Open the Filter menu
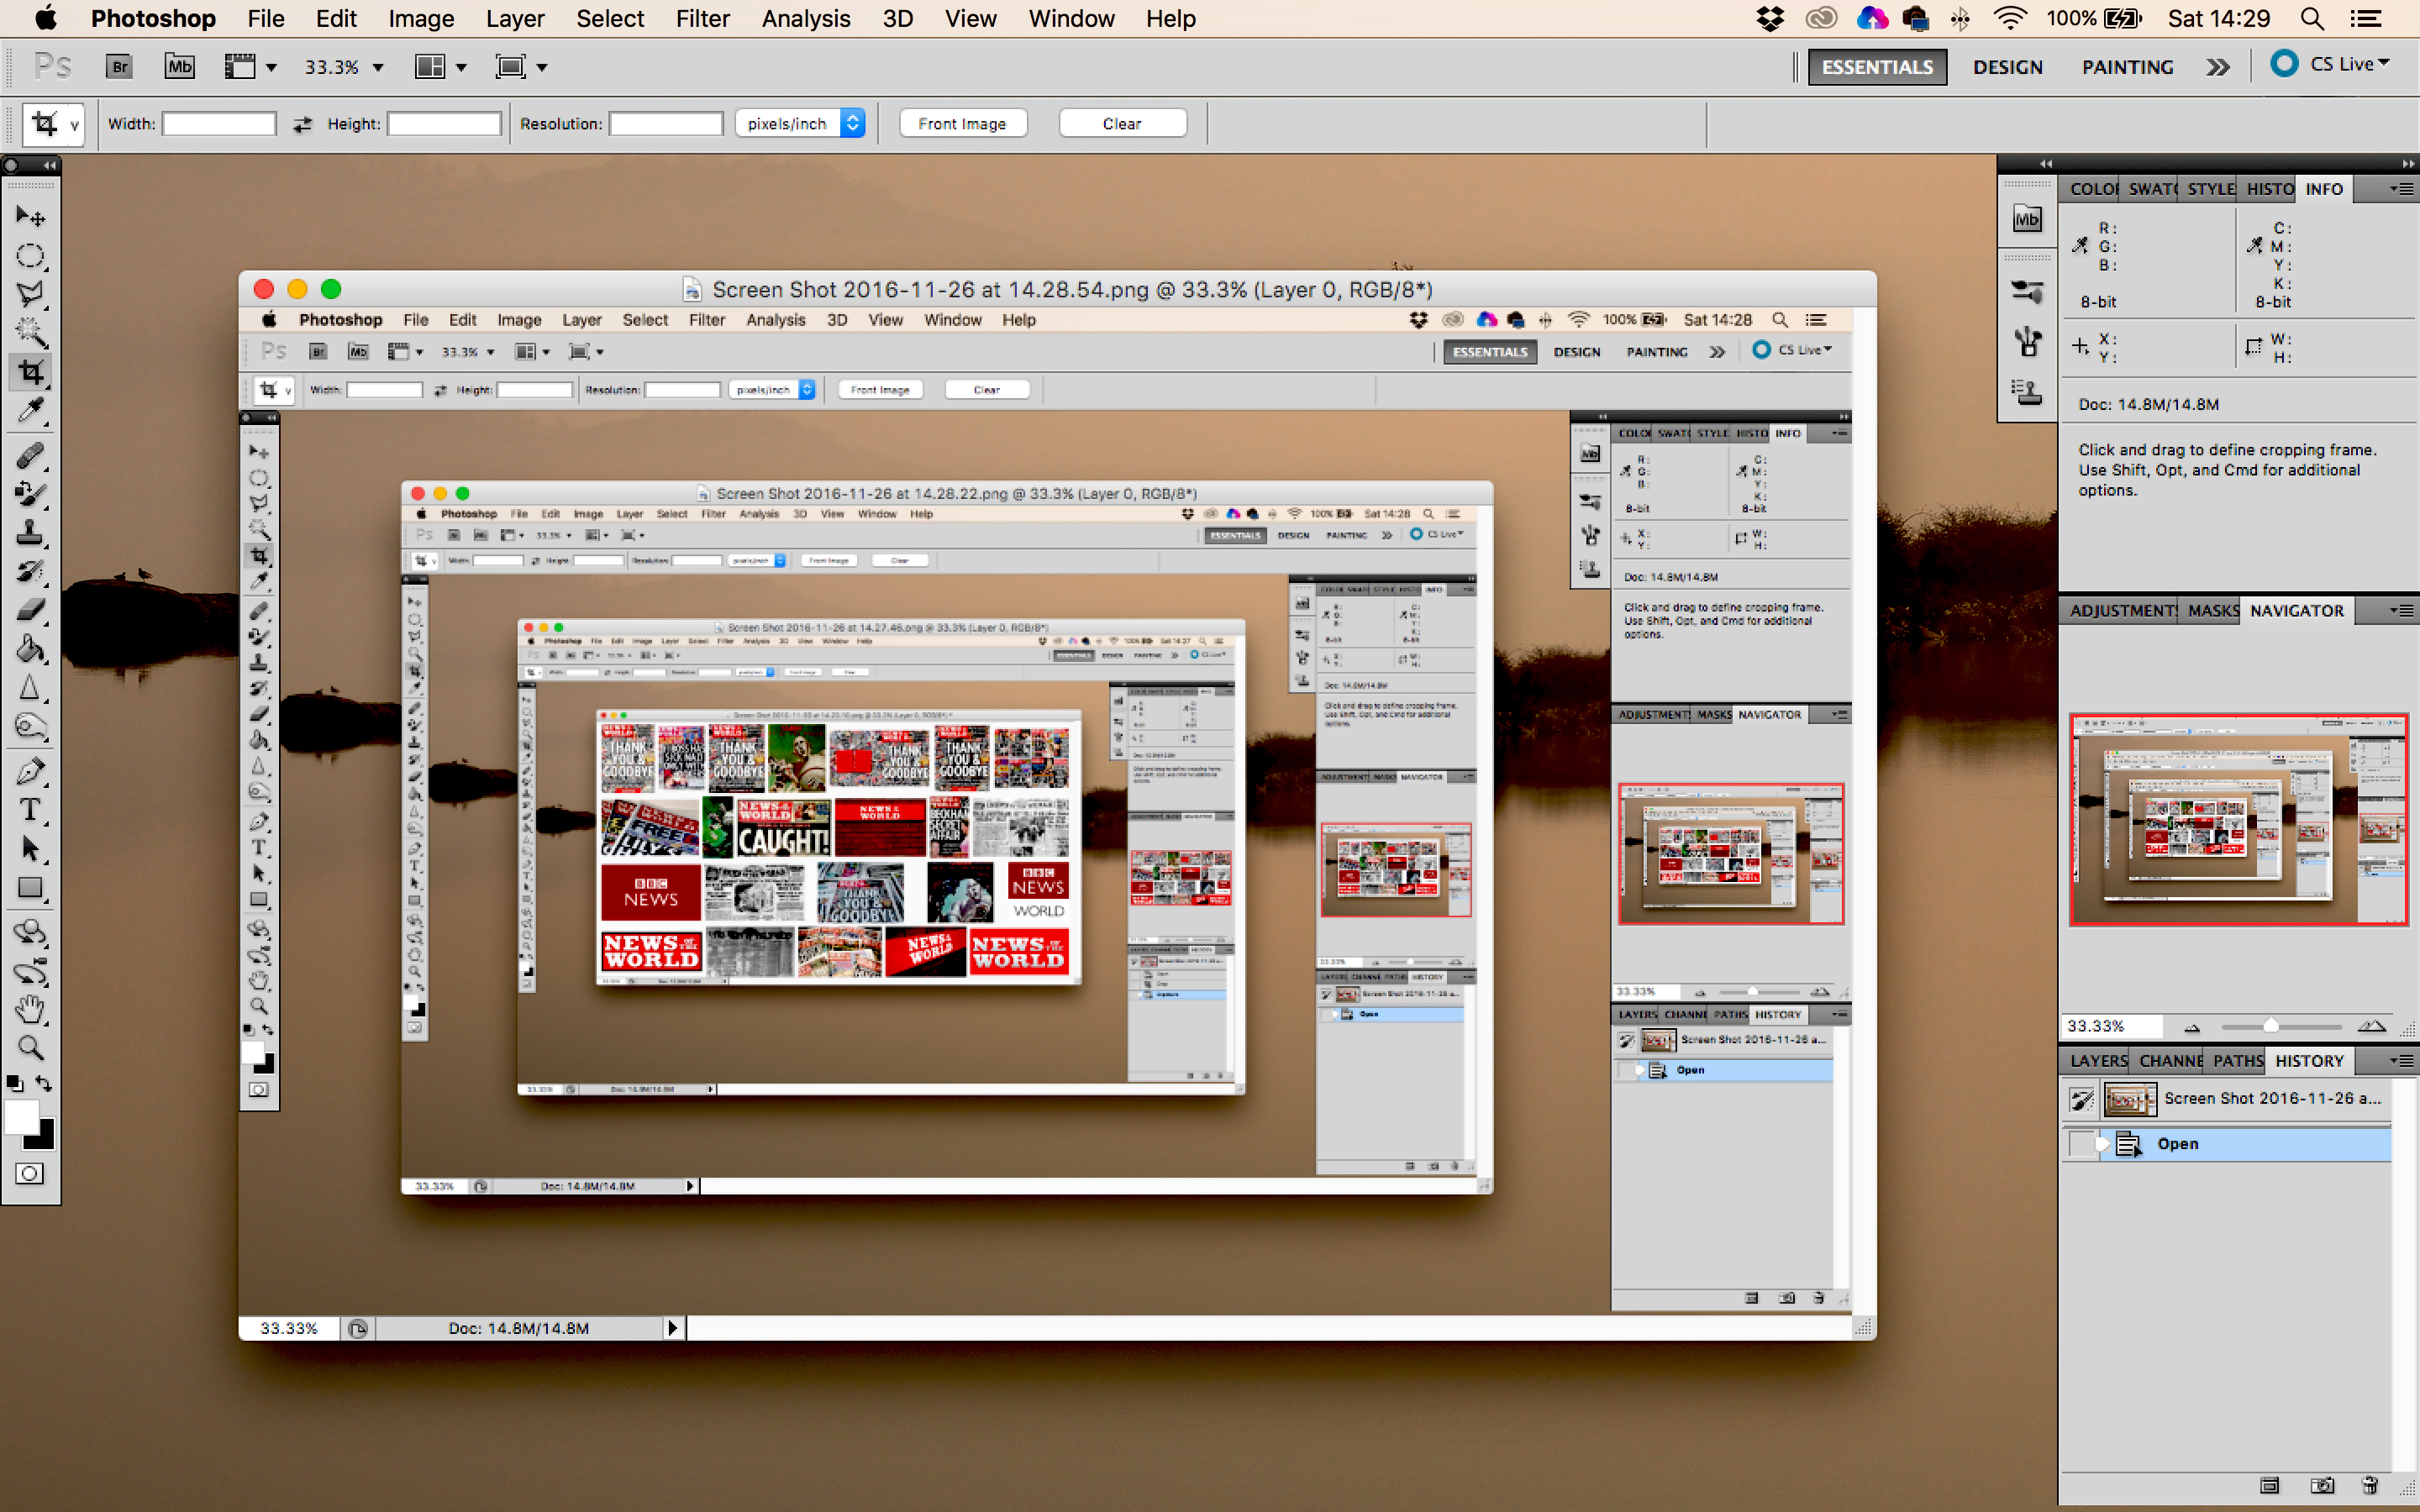Image resolution: width=2420 pixels, height=1512 pixels. (x=702, y=18)
